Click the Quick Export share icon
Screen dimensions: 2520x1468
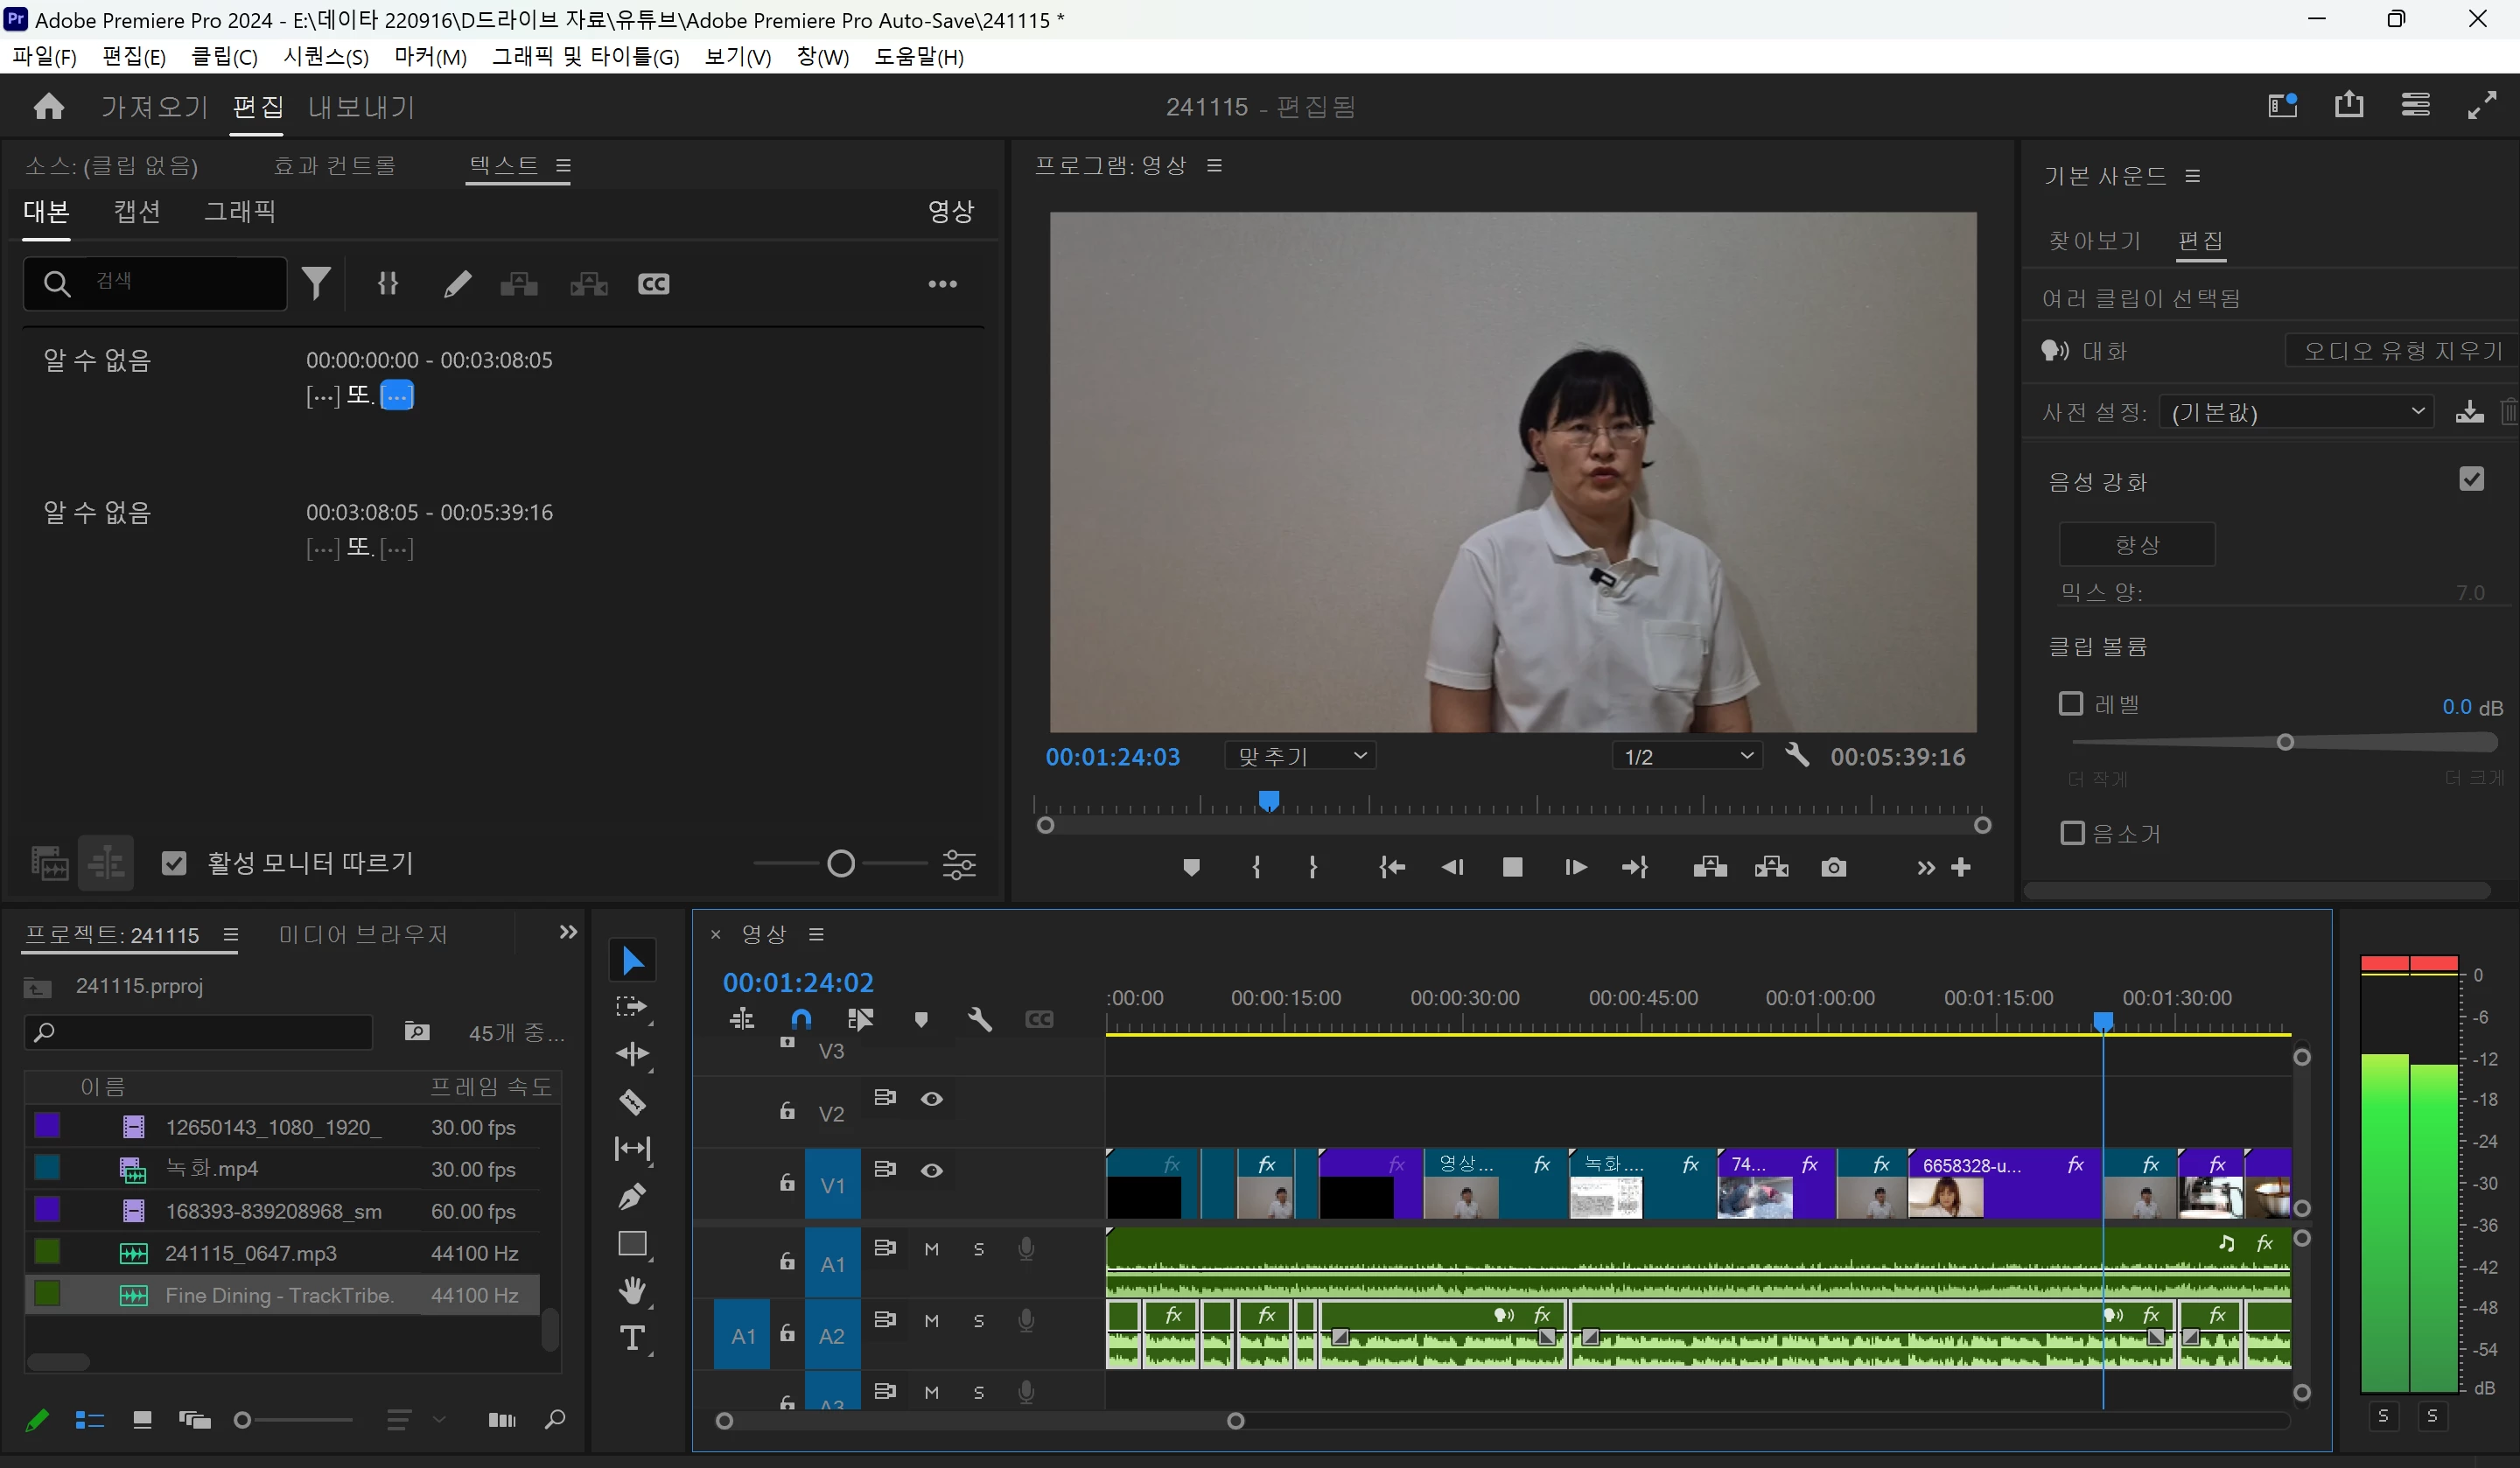[x=2348, y=105]
